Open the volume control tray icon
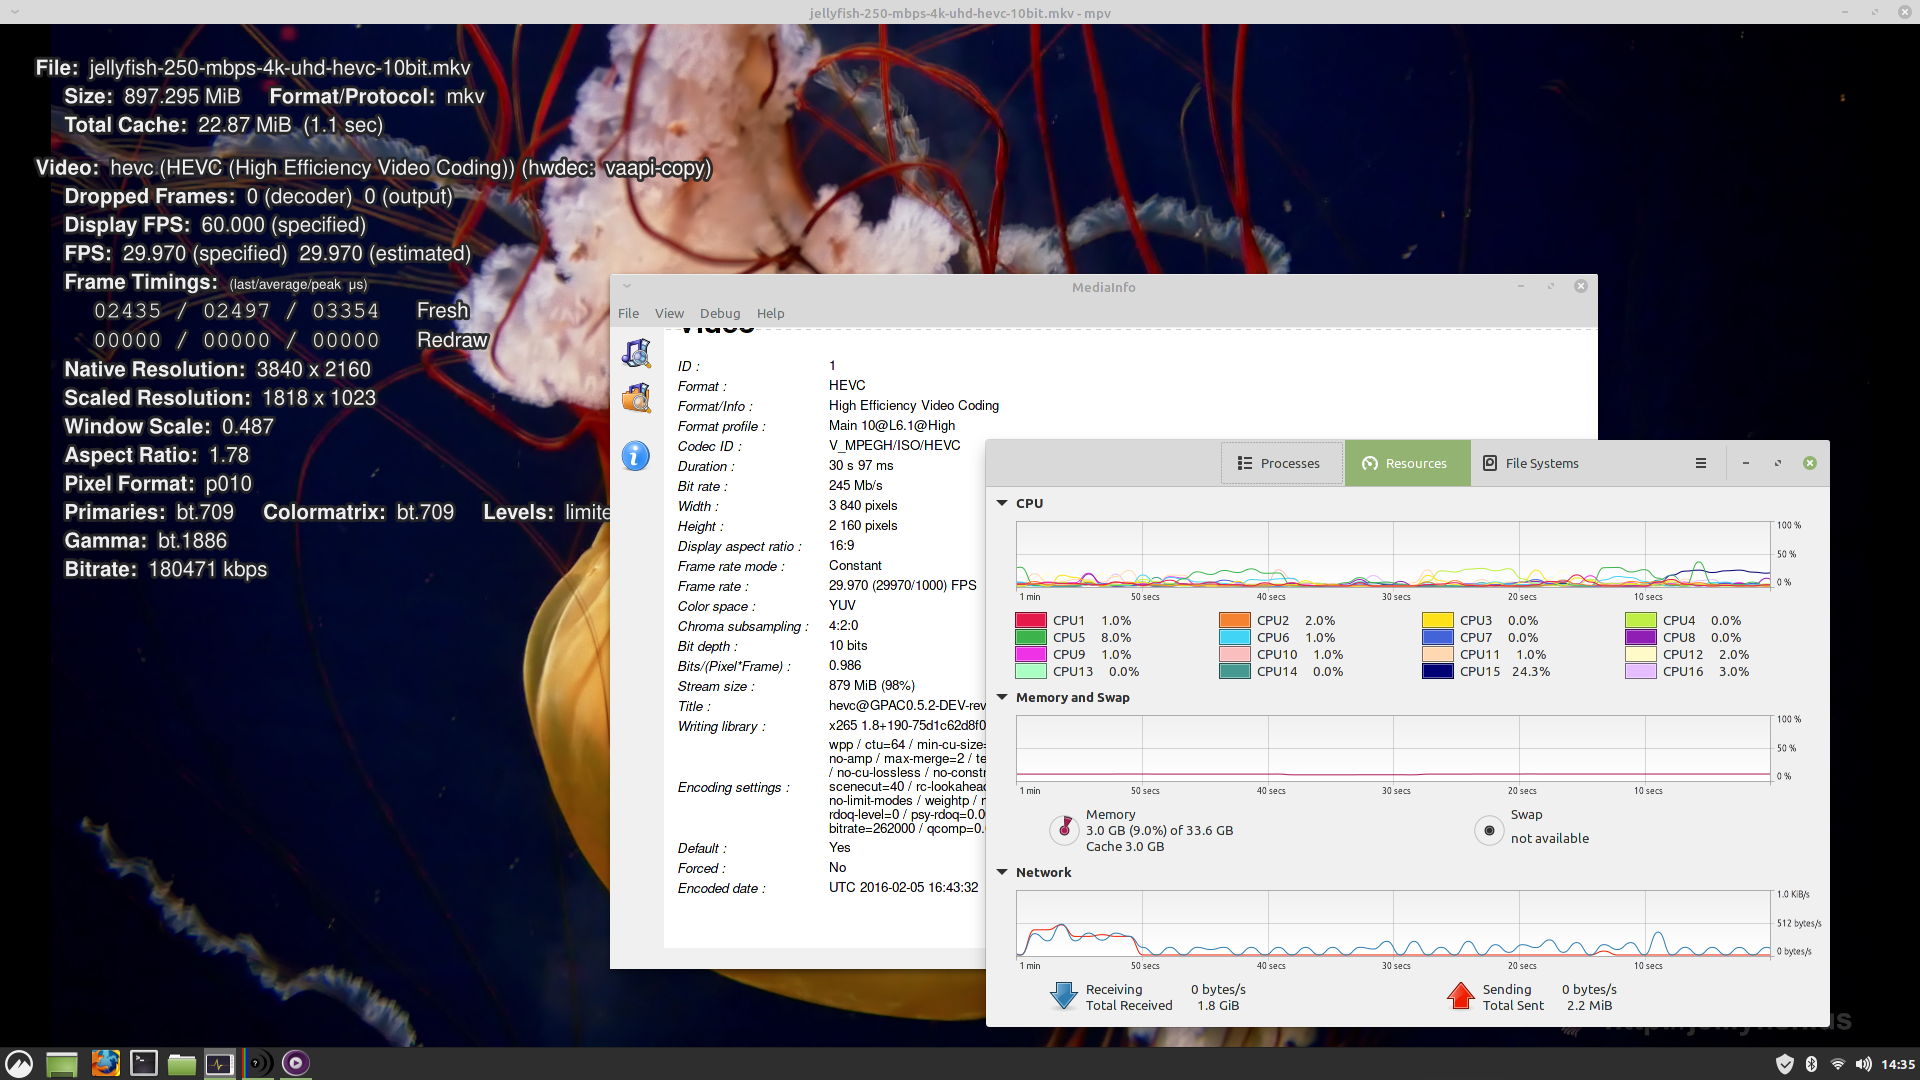The height and width of the screenshot is (1080, 1920). (1863, 1064)
